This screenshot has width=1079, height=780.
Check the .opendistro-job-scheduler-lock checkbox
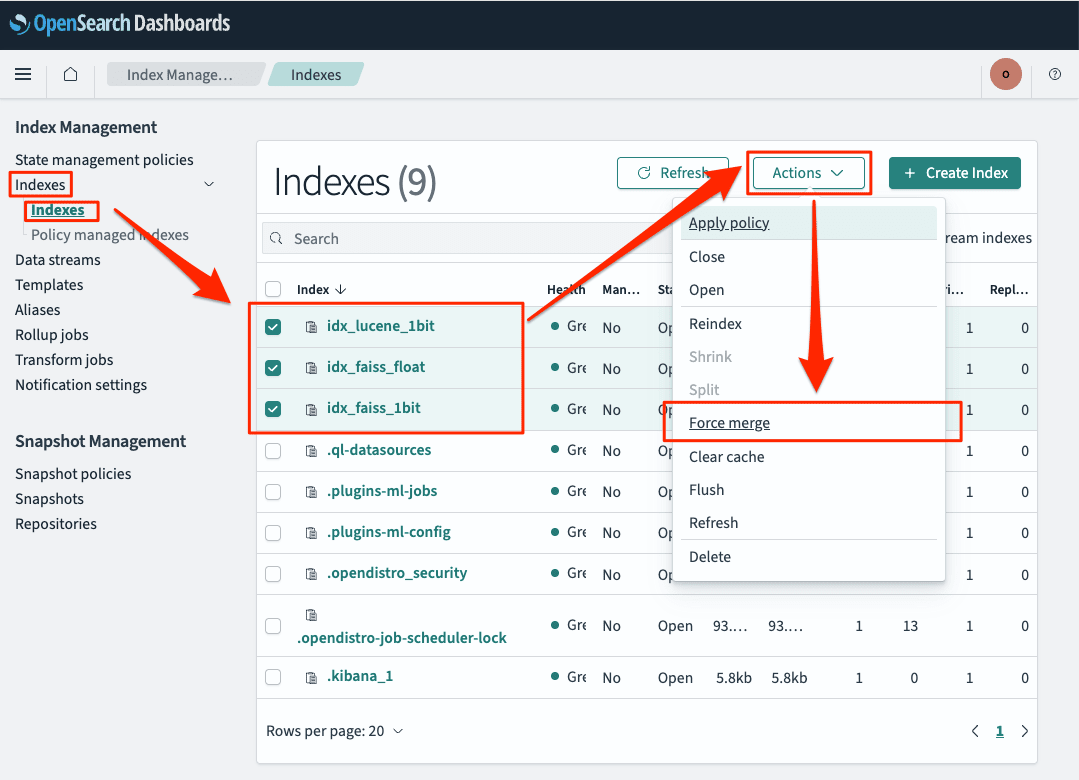pyautogui.click(x=273, y=626)
